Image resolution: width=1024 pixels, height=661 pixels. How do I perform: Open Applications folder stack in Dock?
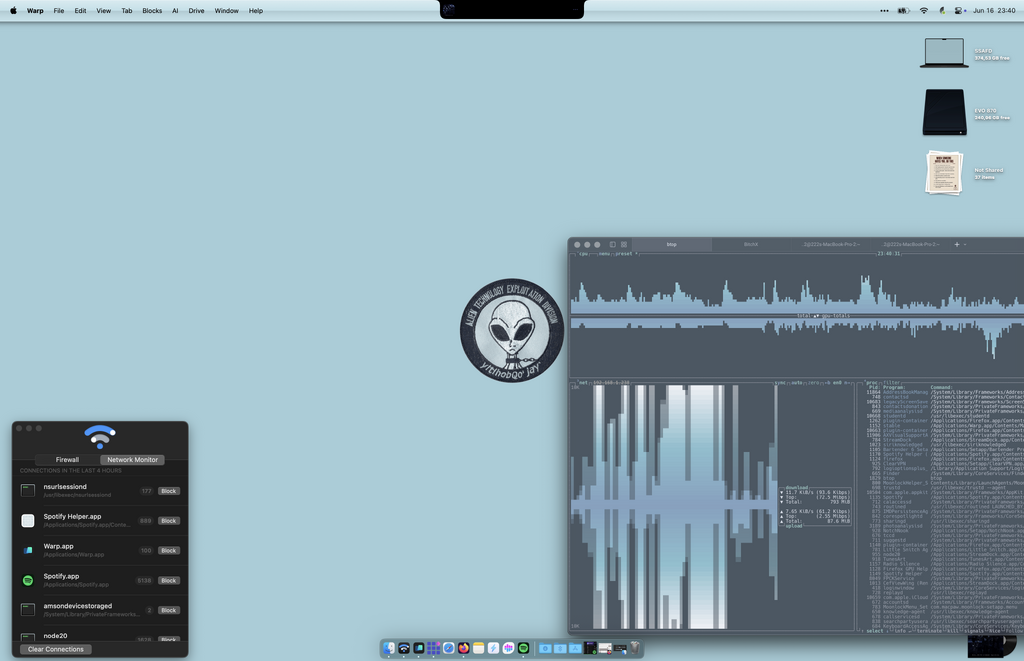pos(575,648)
